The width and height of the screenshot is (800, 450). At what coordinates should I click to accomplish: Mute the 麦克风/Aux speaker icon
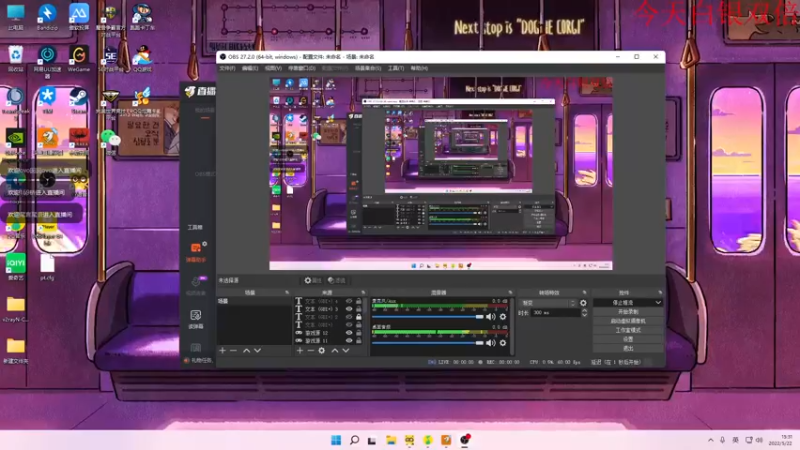pos(490,317)
